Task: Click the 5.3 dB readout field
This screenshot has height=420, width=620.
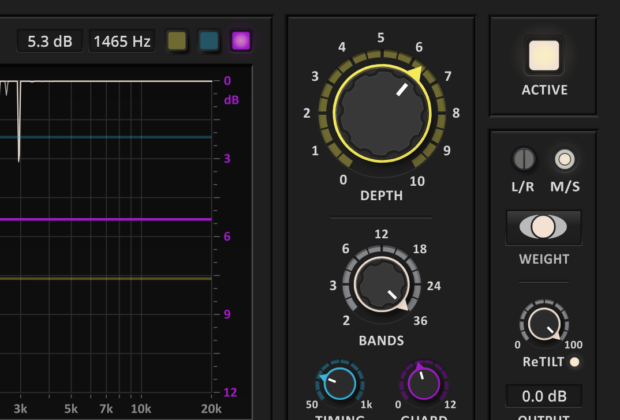Action: pyautogui.click(x=50, y=42)
